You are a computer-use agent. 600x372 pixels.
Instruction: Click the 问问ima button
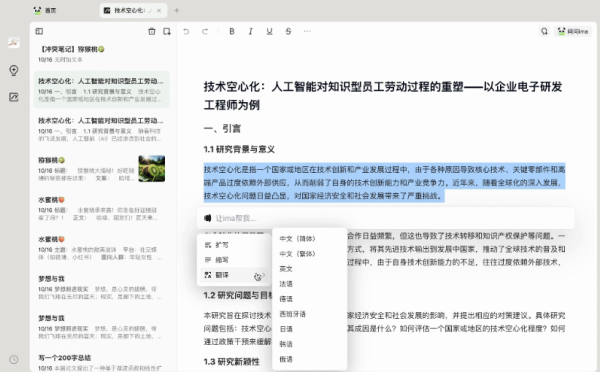pos(572,31)
